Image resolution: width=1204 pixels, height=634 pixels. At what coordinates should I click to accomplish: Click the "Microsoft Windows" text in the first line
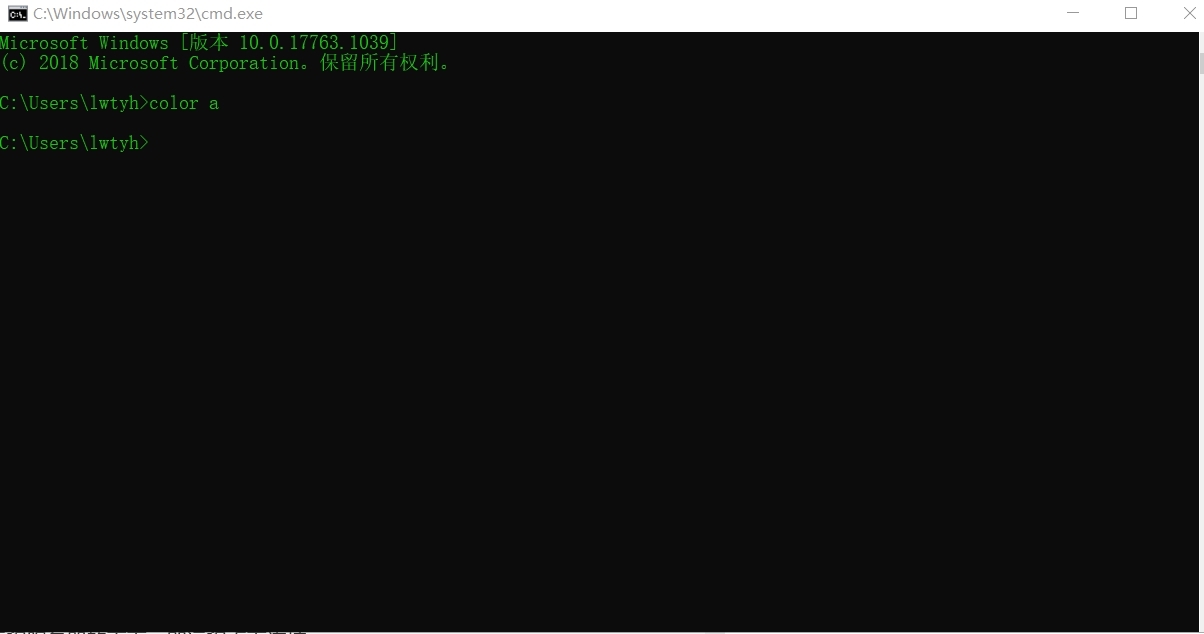click(x=84, y=43)
